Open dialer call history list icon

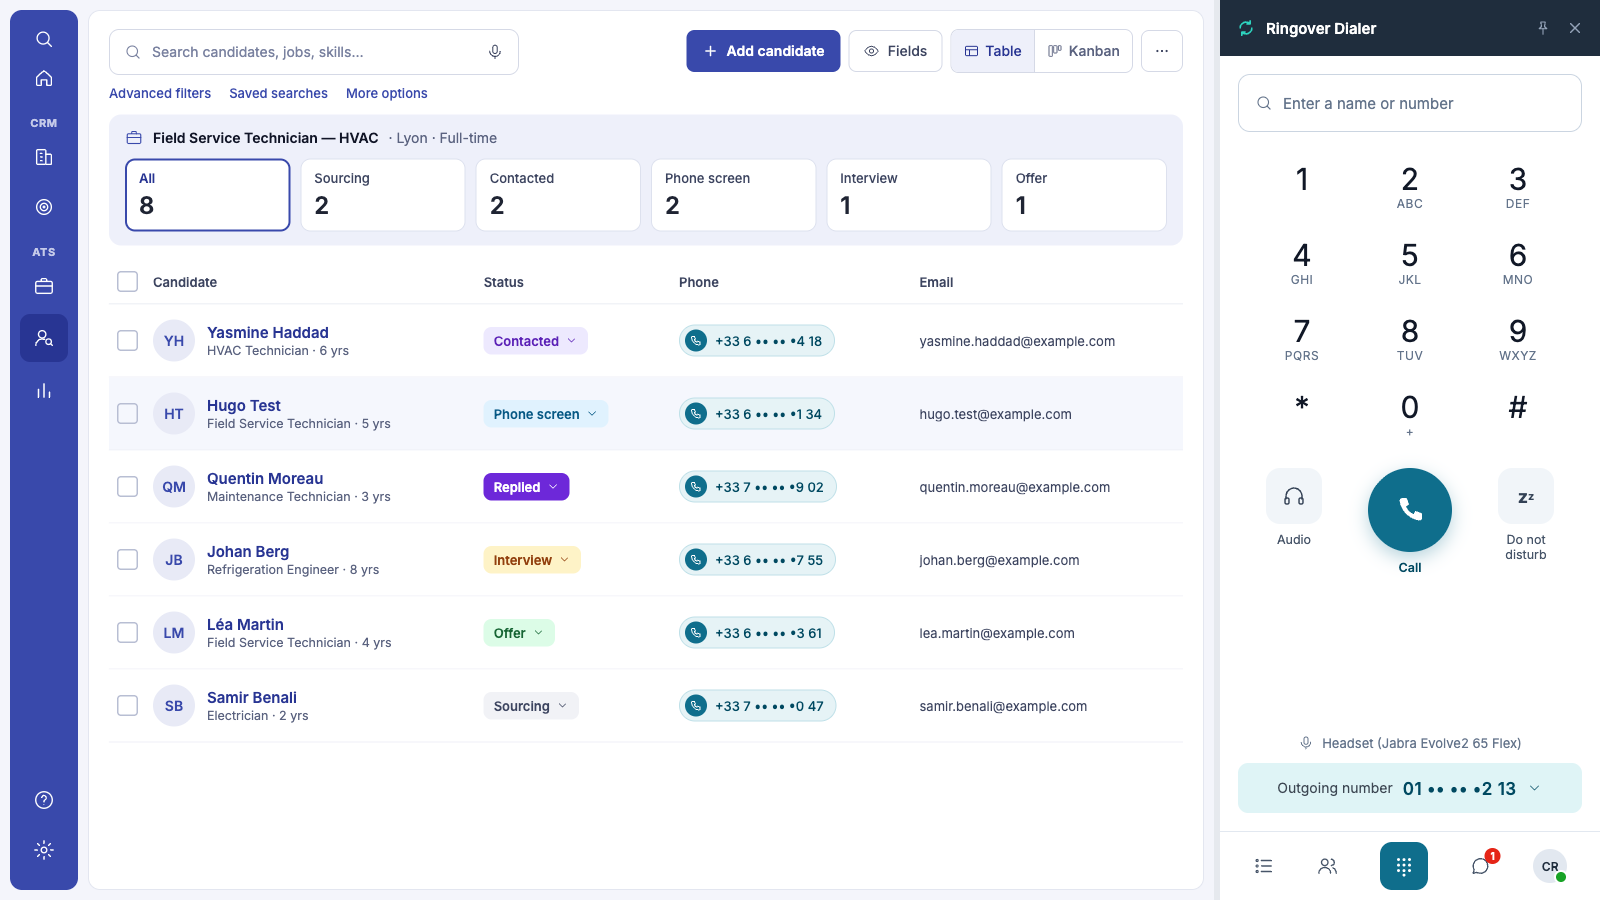pos(1264,866)
